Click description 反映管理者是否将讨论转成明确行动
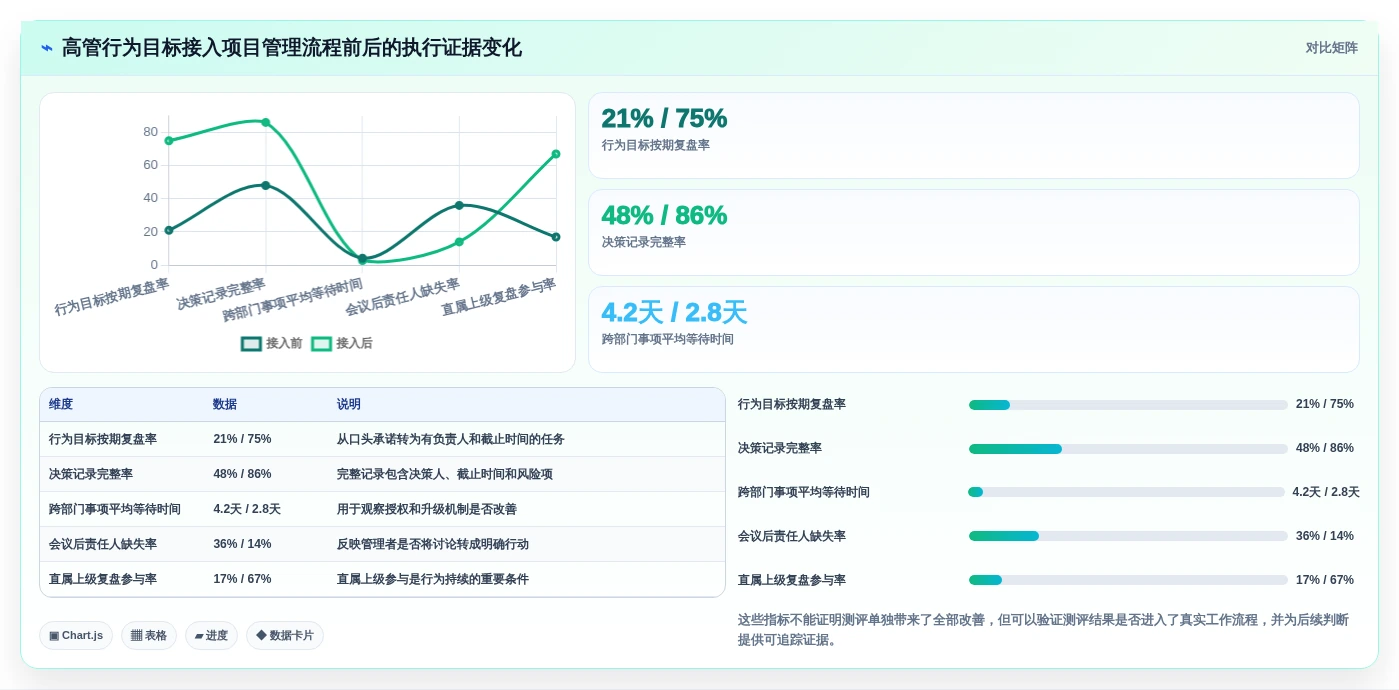 coord(433,544)
